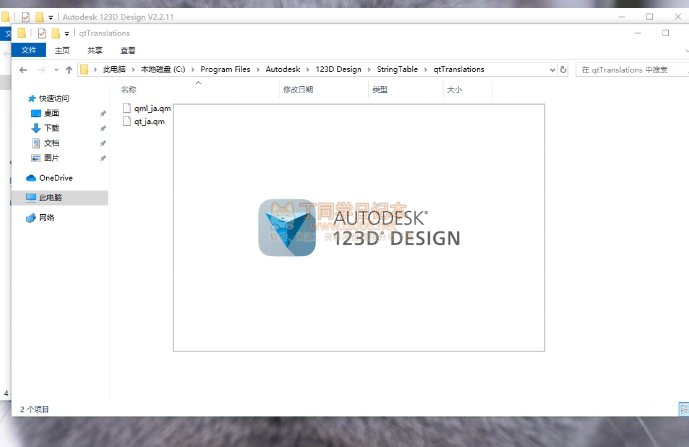
Task: Open quick access toolbar dropdown in qtTranslations window
Action: click(x=67, y=33)
